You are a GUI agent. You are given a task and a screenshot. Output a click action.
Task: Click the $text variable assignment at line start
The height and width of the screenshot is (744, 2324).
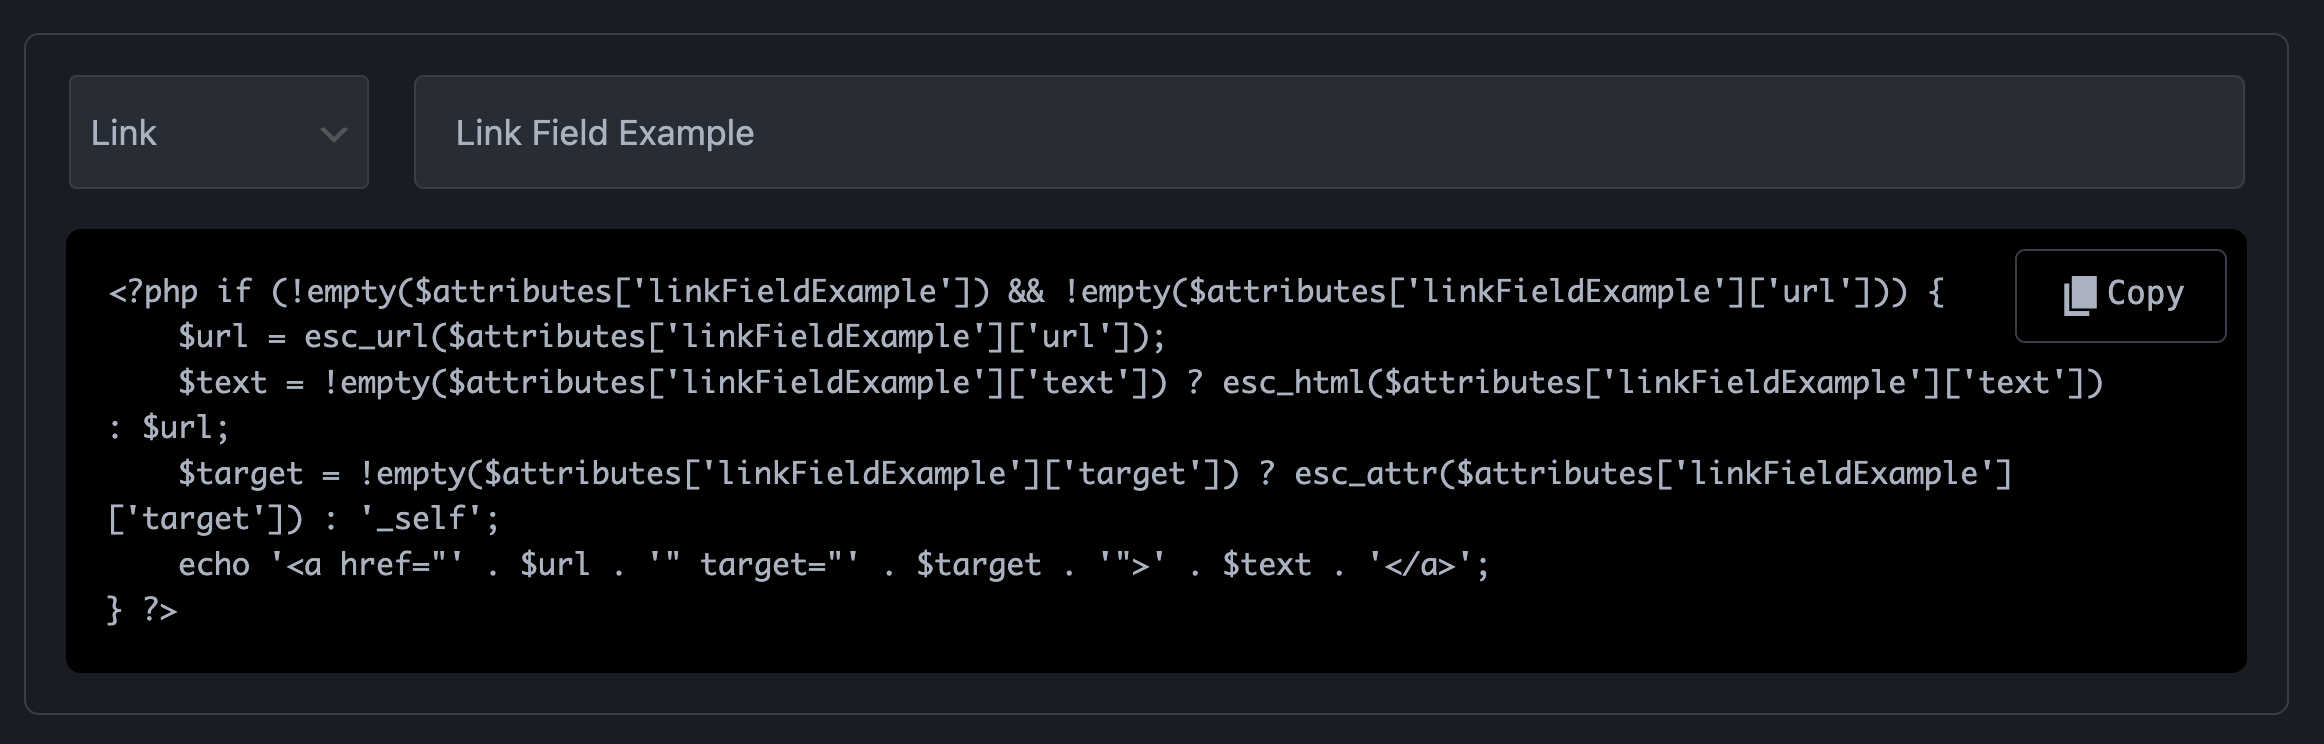pos(222,383)
